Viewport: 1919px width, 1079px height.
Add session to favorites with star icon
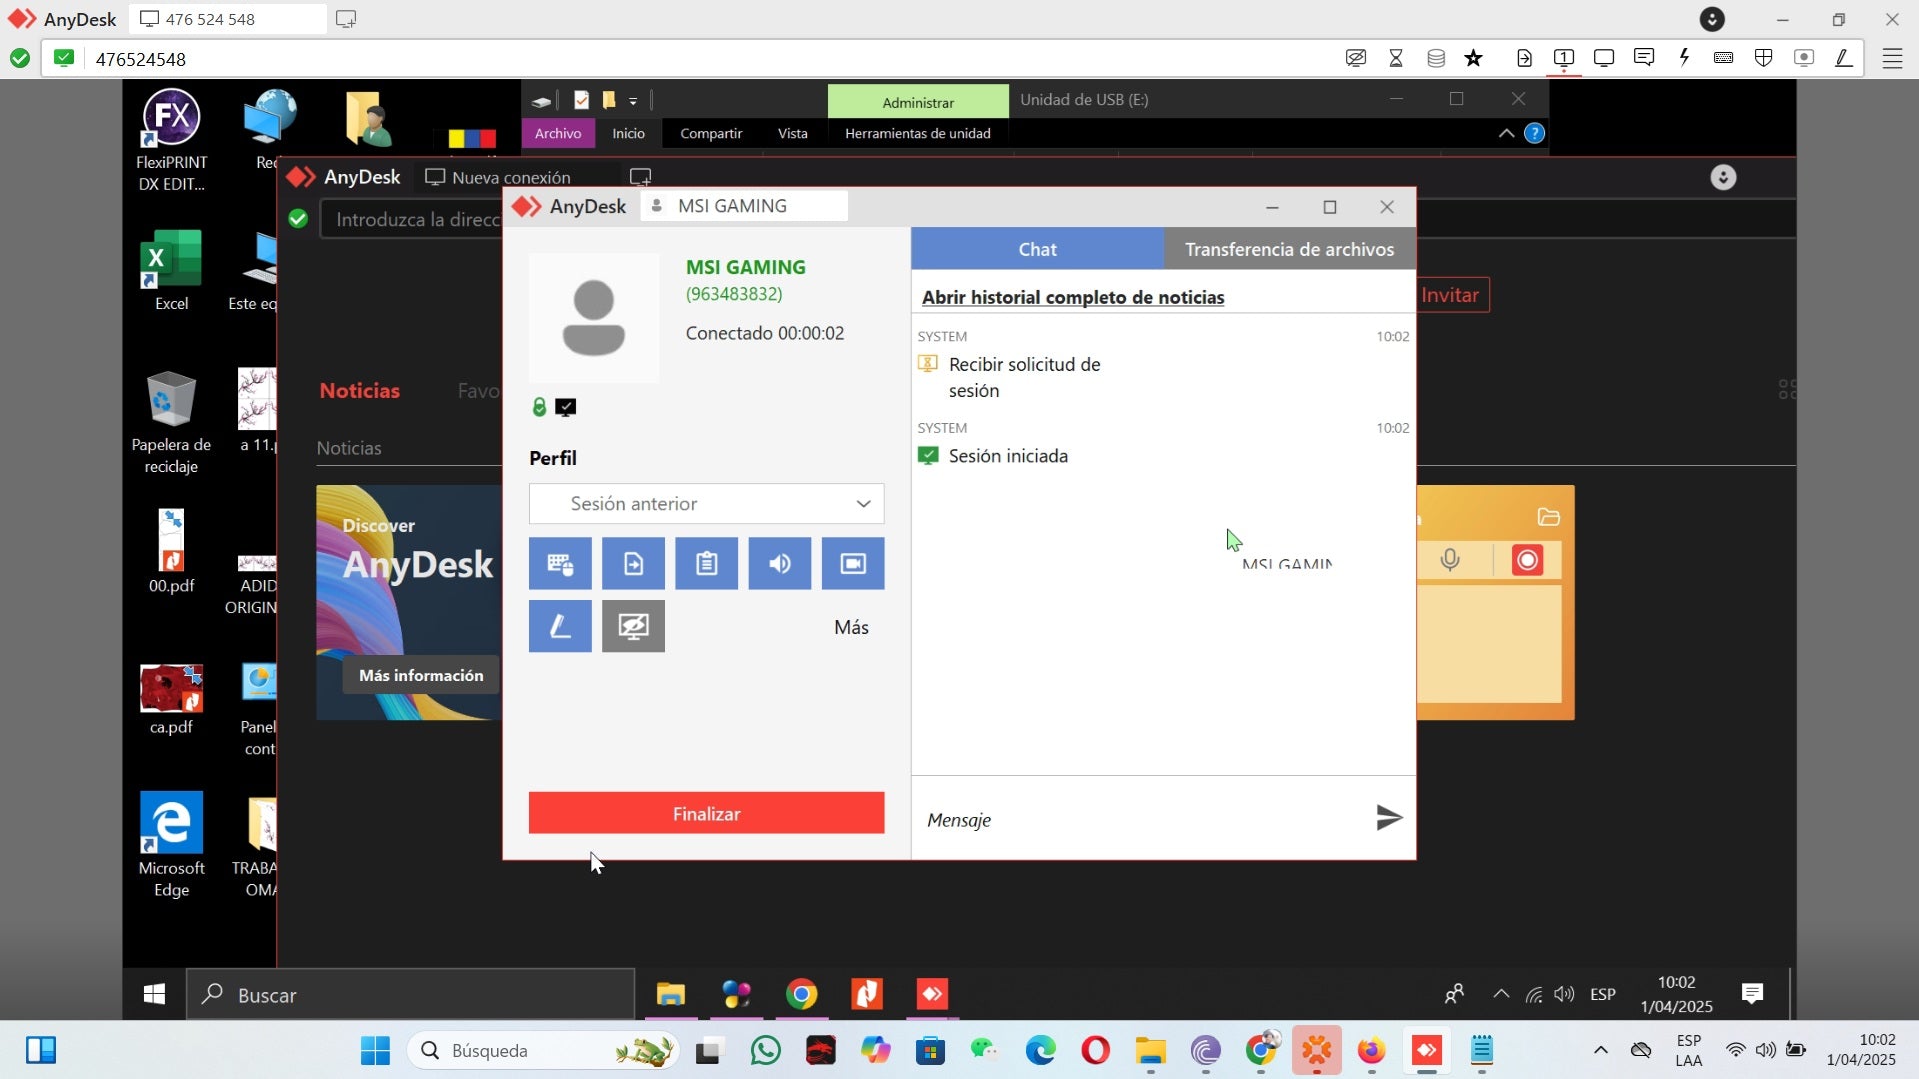[x=1474, y=58]
